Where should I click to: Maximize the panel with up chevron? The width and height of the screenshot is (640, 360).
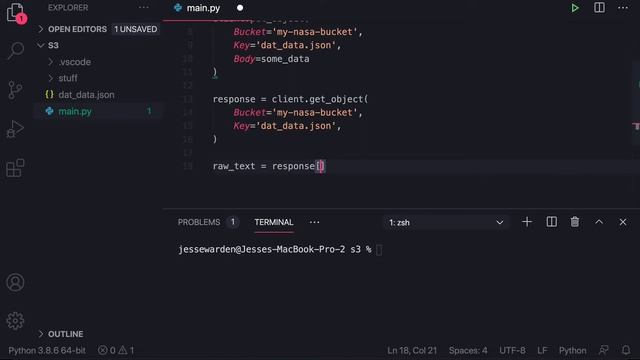coord(599,222)
